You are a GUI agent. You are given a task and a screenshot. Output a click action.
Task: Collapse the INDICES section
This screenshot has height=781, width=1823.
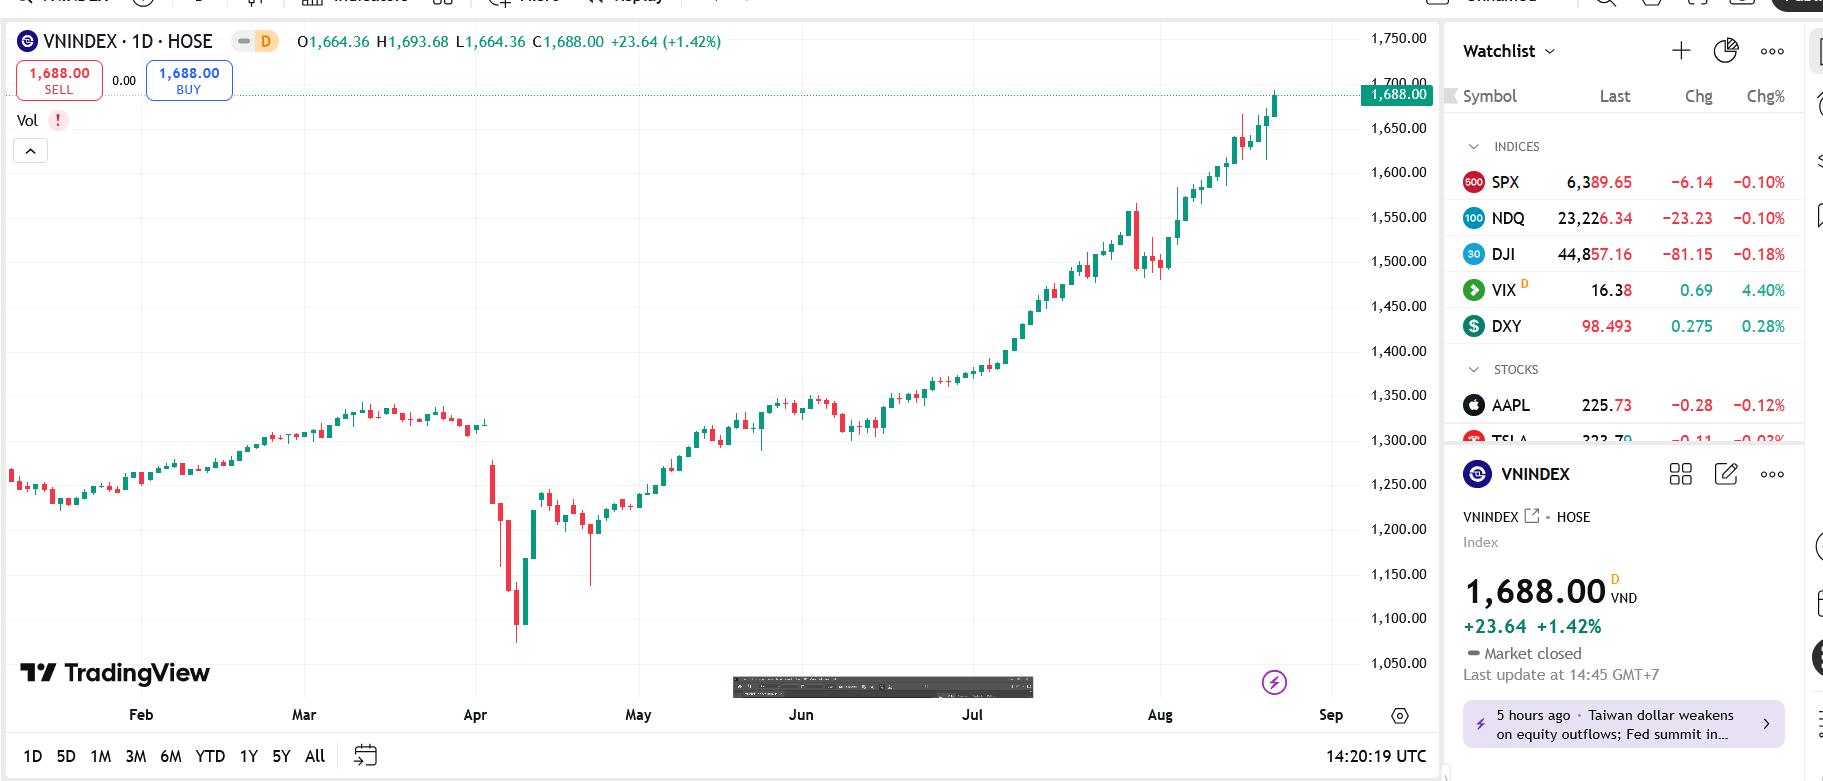[1473, 146]
